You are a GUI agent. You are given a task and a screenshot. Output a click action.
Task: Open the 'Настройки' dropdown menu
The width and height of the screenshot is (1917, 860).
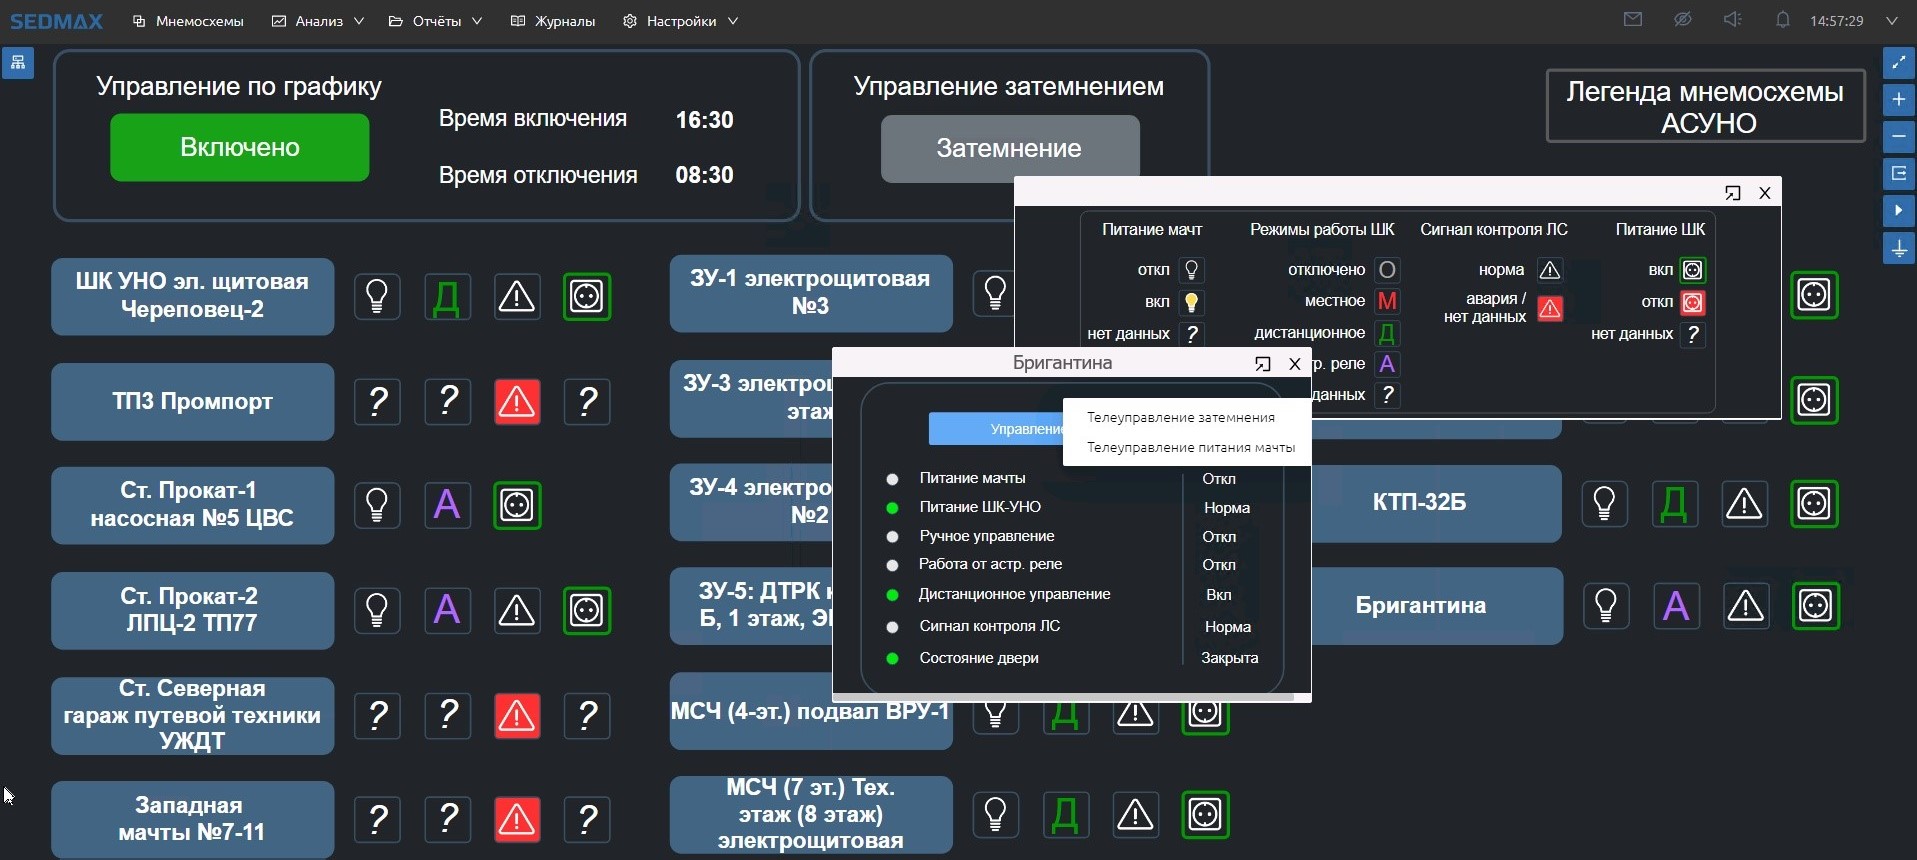click(x=681, y=21)
